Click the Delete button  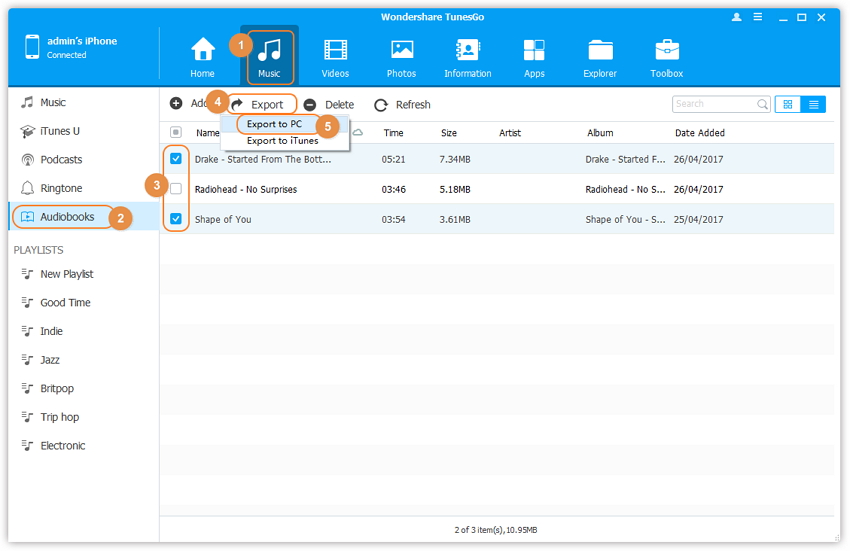pos(329,105)
